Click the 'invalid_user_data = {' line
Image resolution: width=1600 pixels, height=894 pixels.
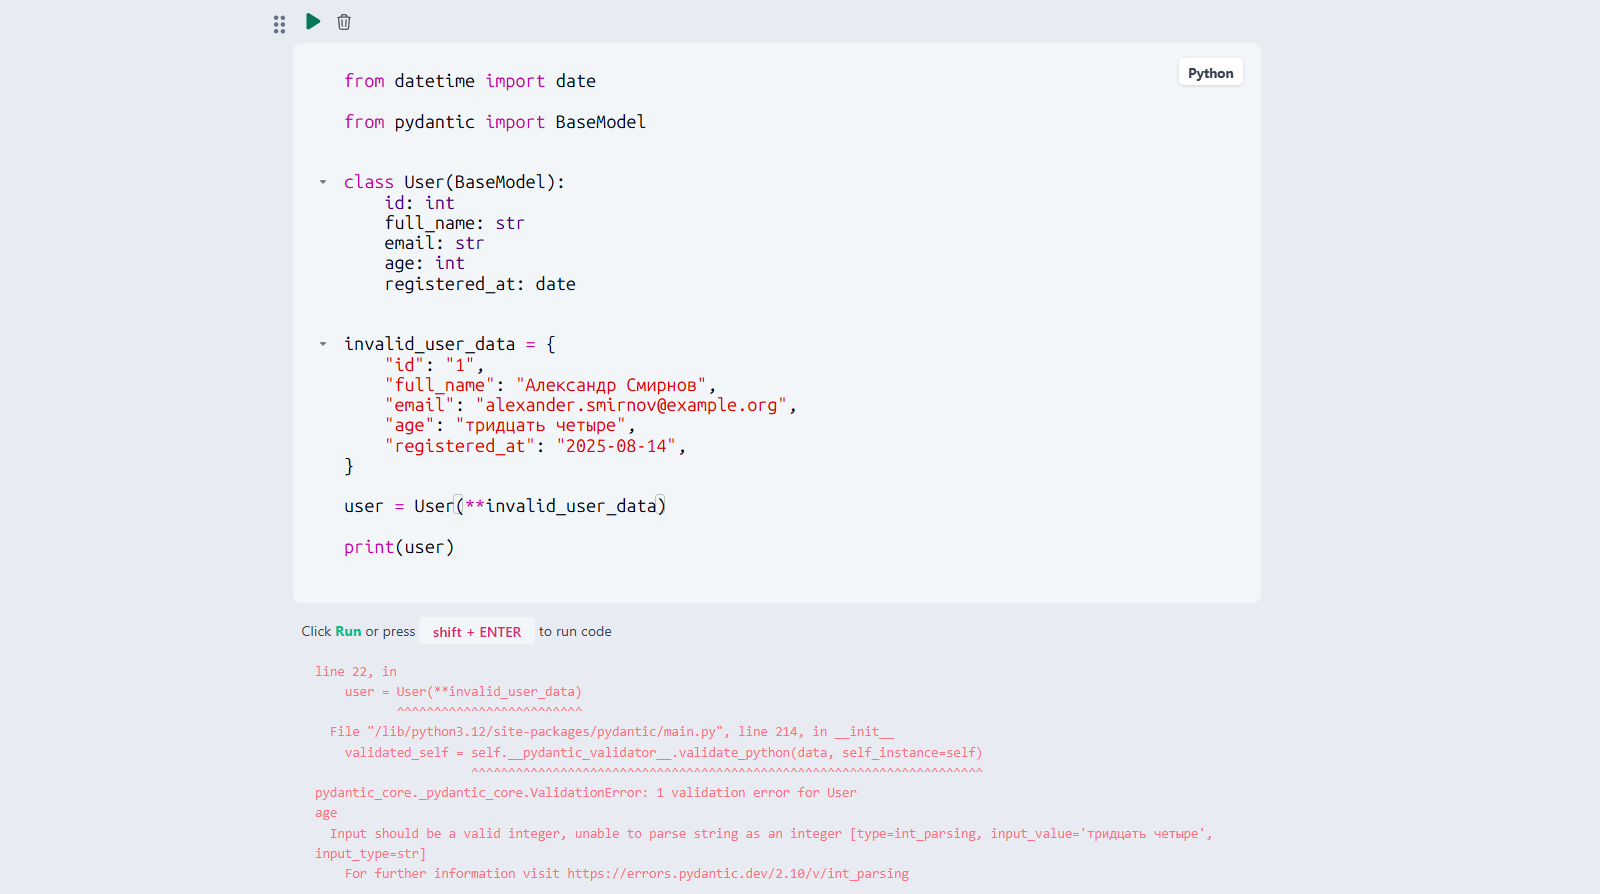coord(450,344)
